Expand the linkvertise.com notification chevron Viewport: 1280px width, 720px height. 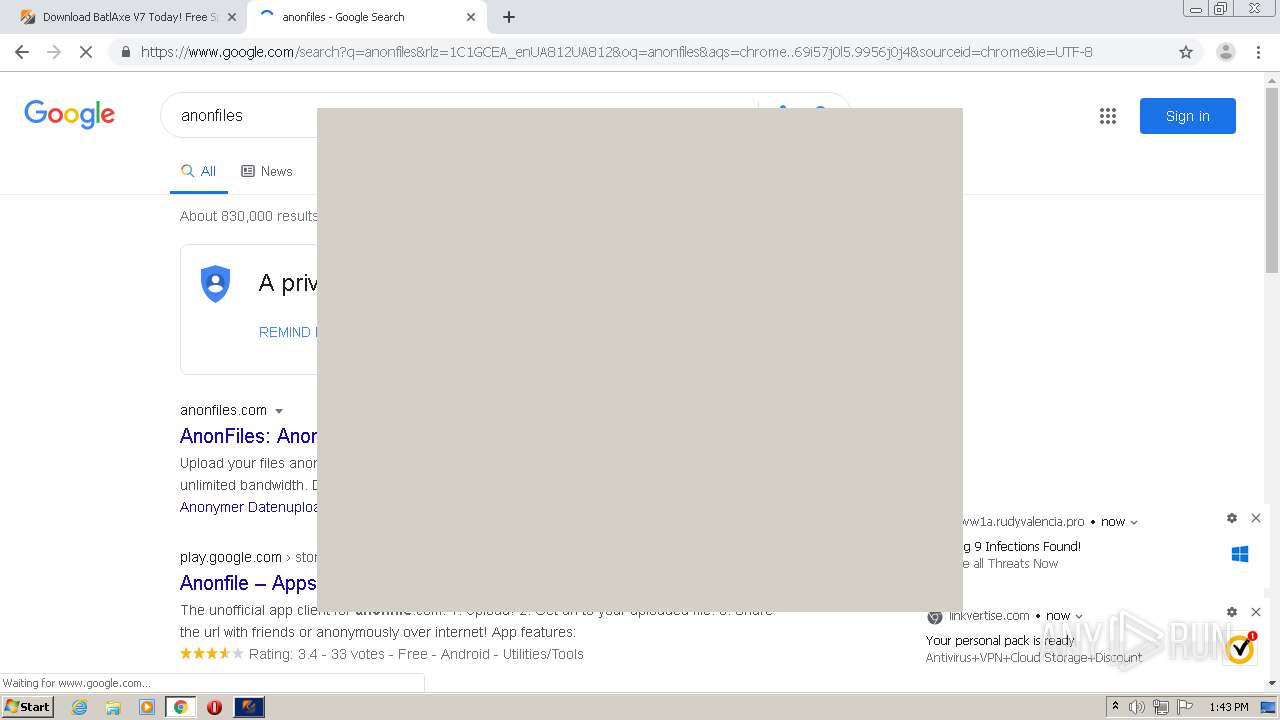tap(1079, 616)
